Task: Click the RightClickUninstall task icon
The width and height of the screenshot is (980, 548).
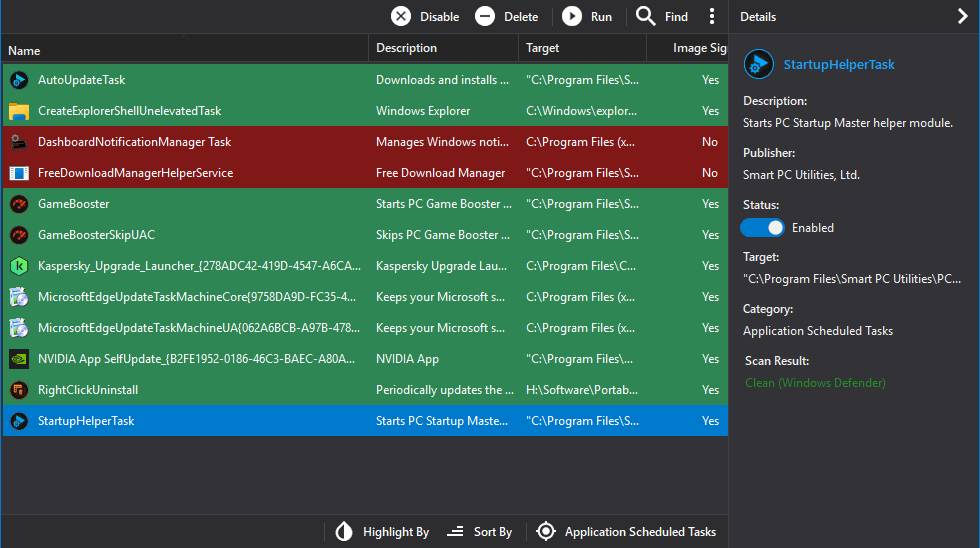Action: pos(18,390)
